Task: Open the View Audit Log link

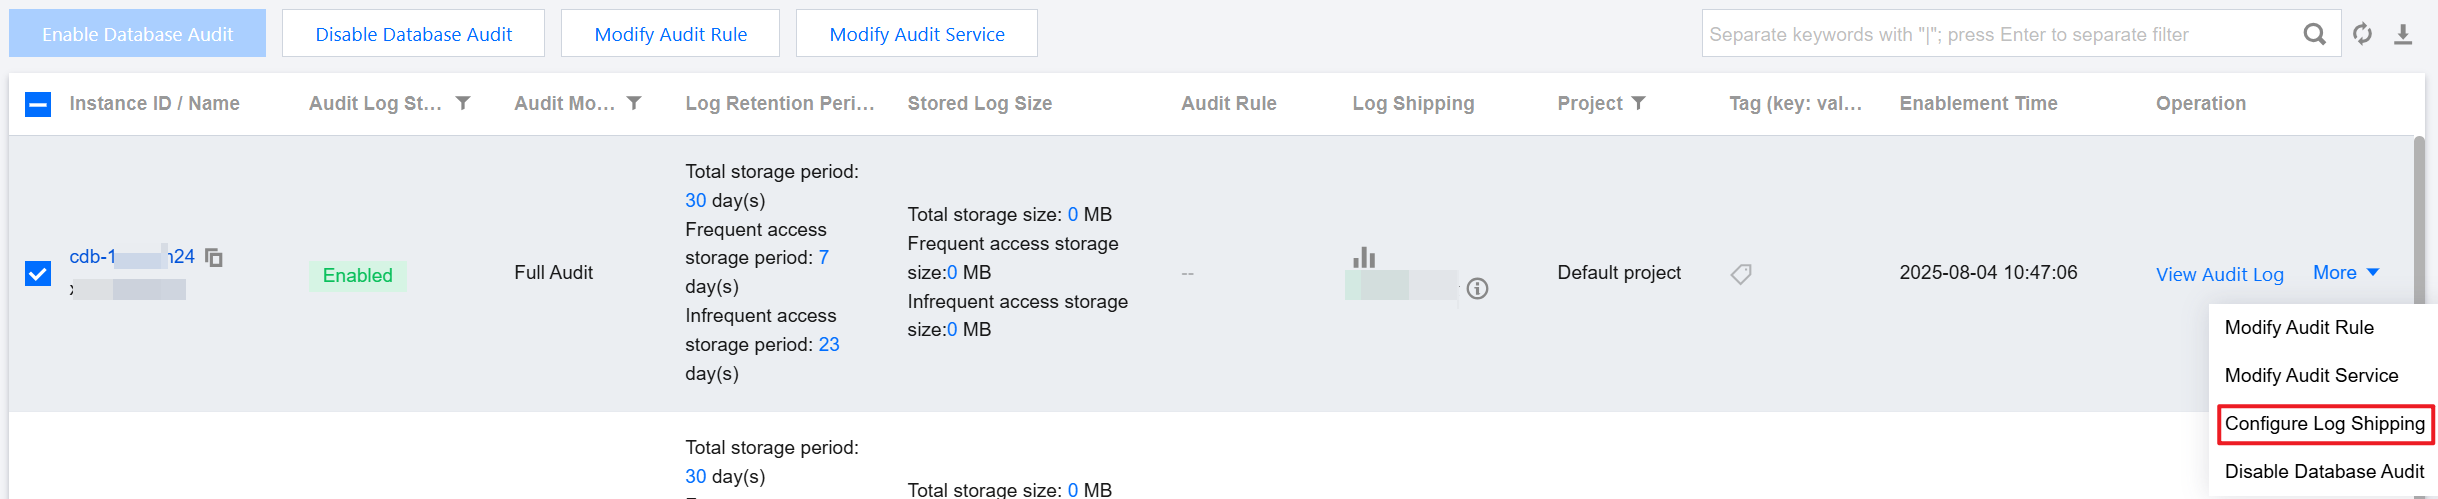Action: point(2219,275)
